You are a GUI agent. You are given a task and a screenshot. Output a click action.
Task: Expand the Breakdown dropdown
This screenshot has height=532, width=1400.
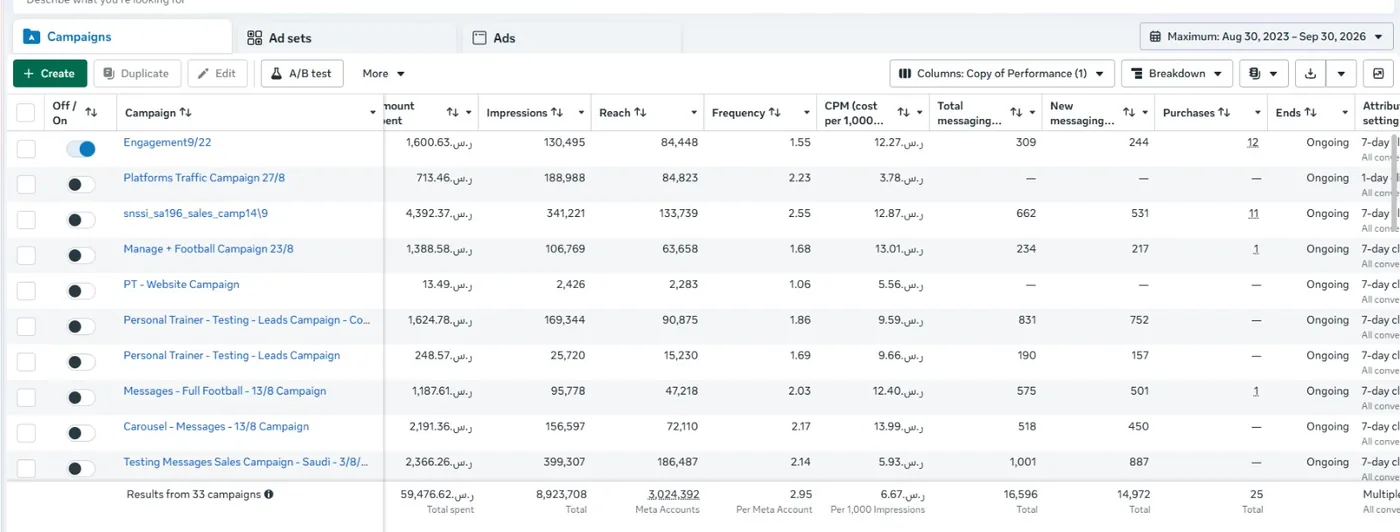(1177, 74)
